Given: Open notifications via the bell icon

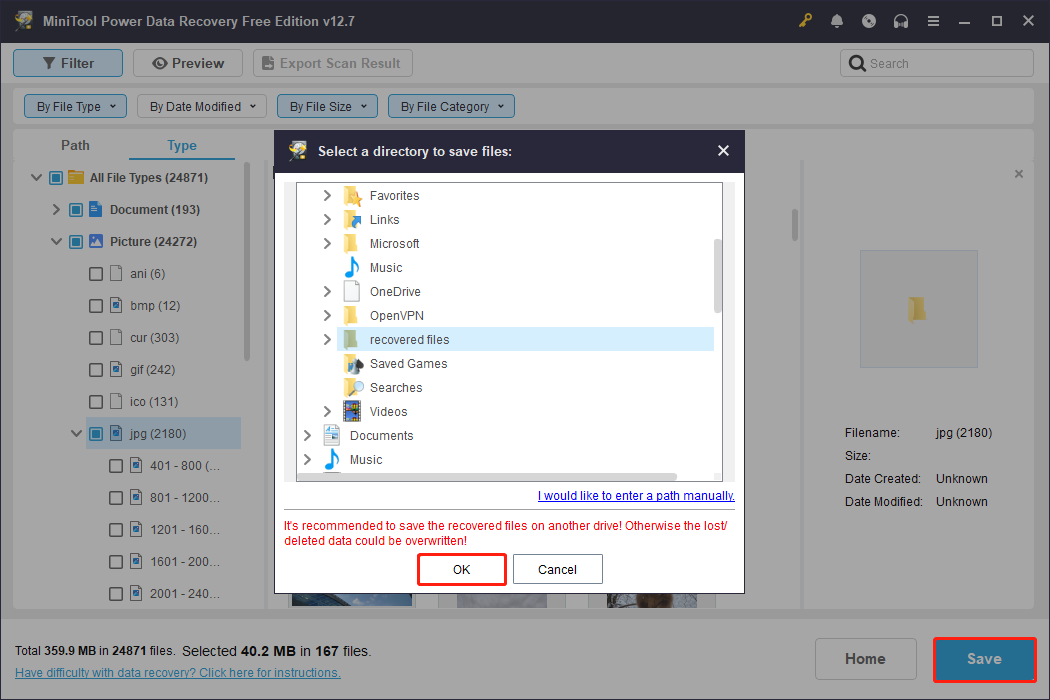Looking at the screenshot, I should 837,20.
